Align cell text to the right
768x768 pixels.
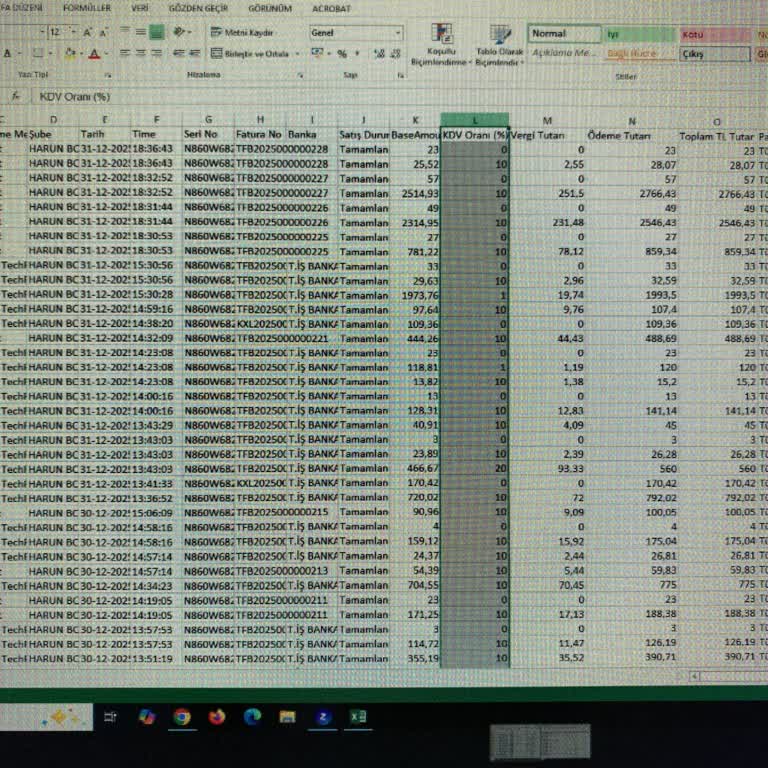point(156,53)
